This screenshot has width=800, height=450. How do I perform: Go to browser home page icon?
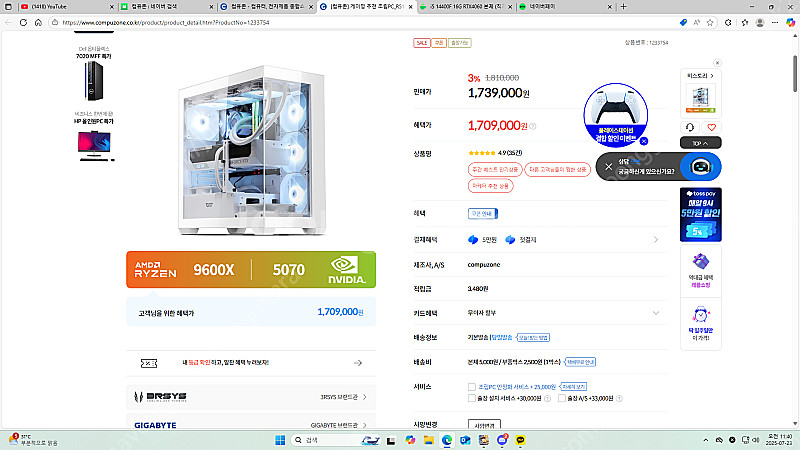click(38, 22)
